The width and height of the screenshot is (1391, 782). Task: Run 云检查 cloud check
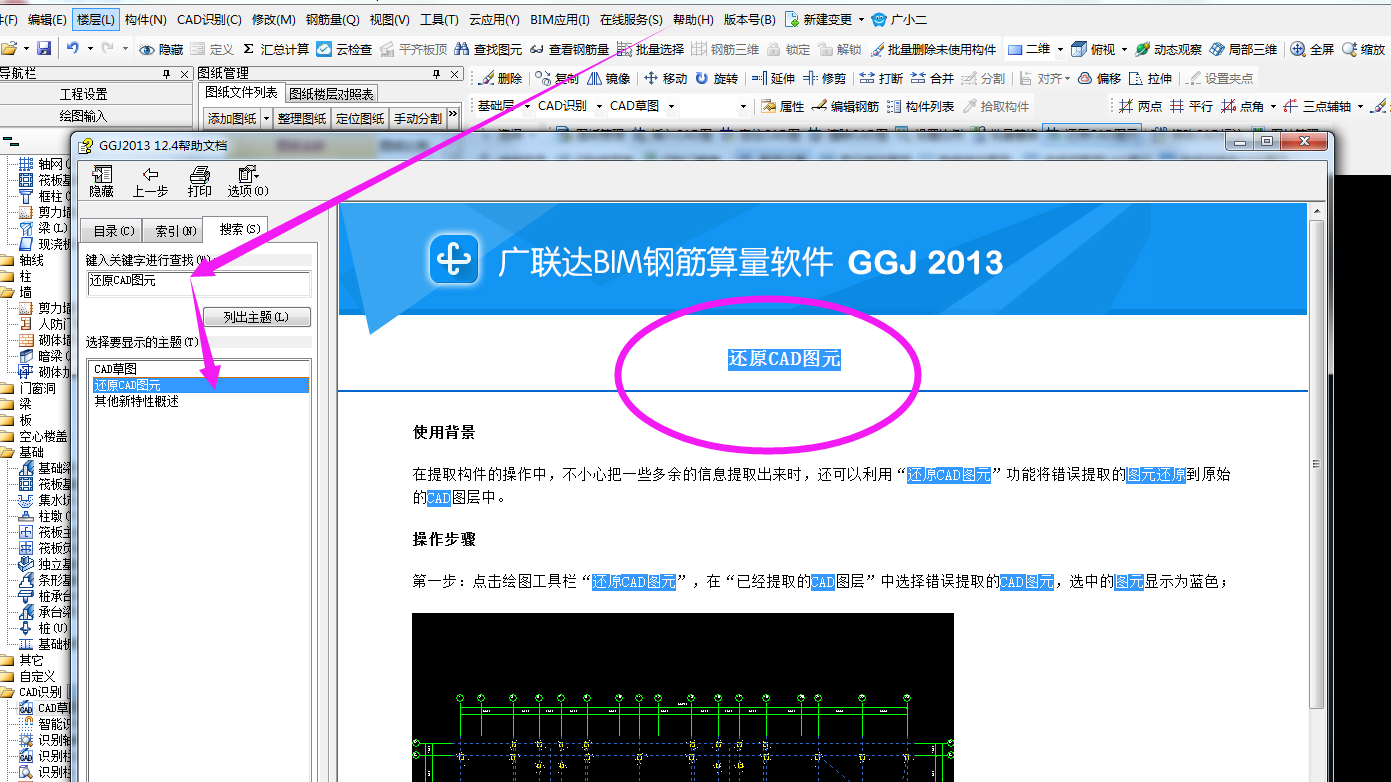tap(344, 49)
